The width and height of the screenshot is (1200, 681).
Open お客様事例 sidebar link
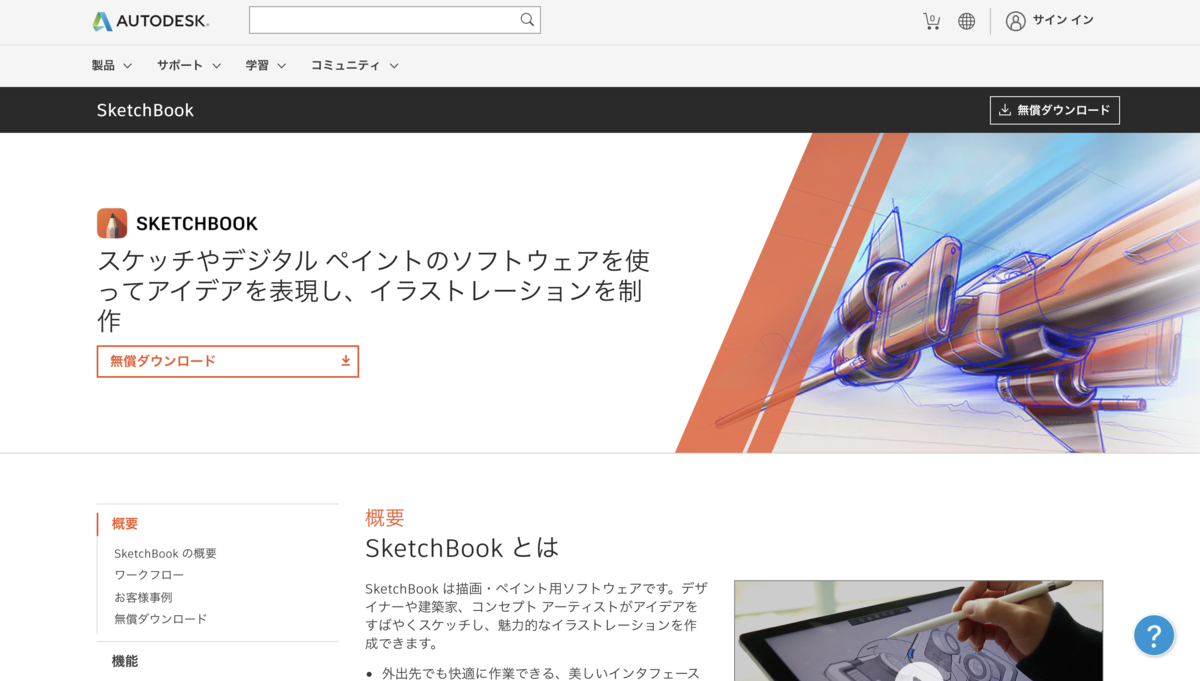coord(143,598)
